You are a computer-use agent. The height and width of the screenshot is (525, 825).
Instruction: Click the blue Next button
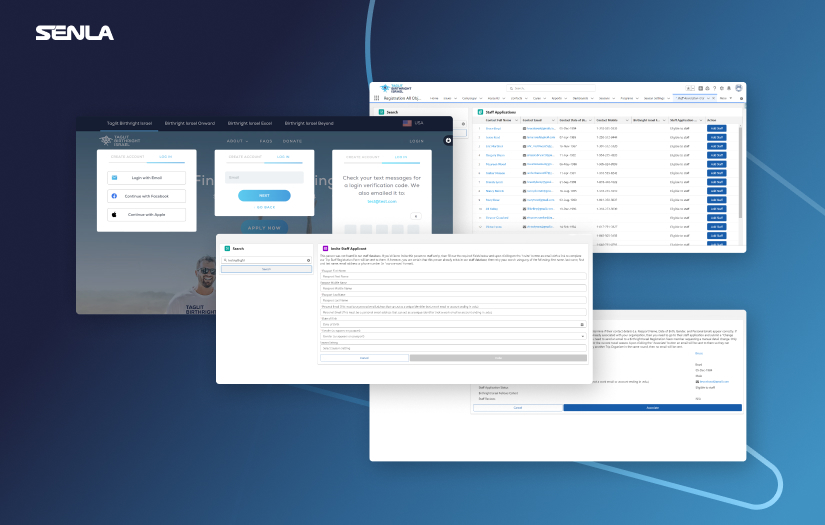(x=264, y=196)
